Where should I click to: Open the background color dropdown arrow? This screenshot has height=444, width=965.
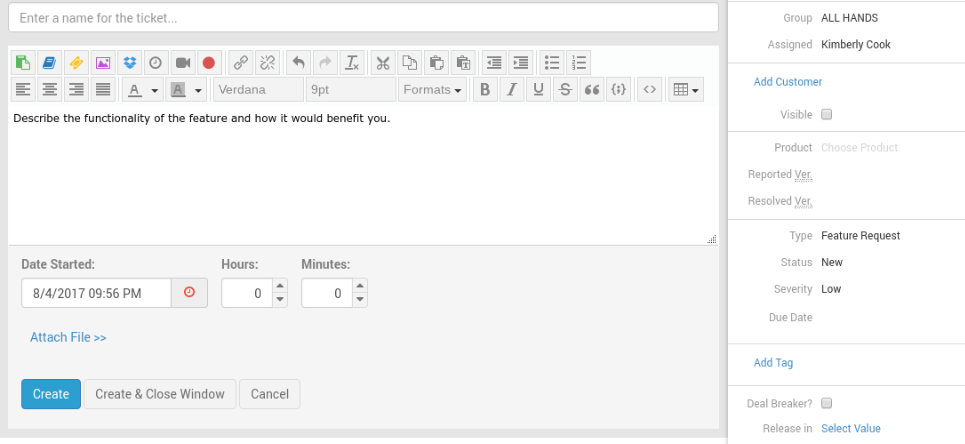point(198,91)
